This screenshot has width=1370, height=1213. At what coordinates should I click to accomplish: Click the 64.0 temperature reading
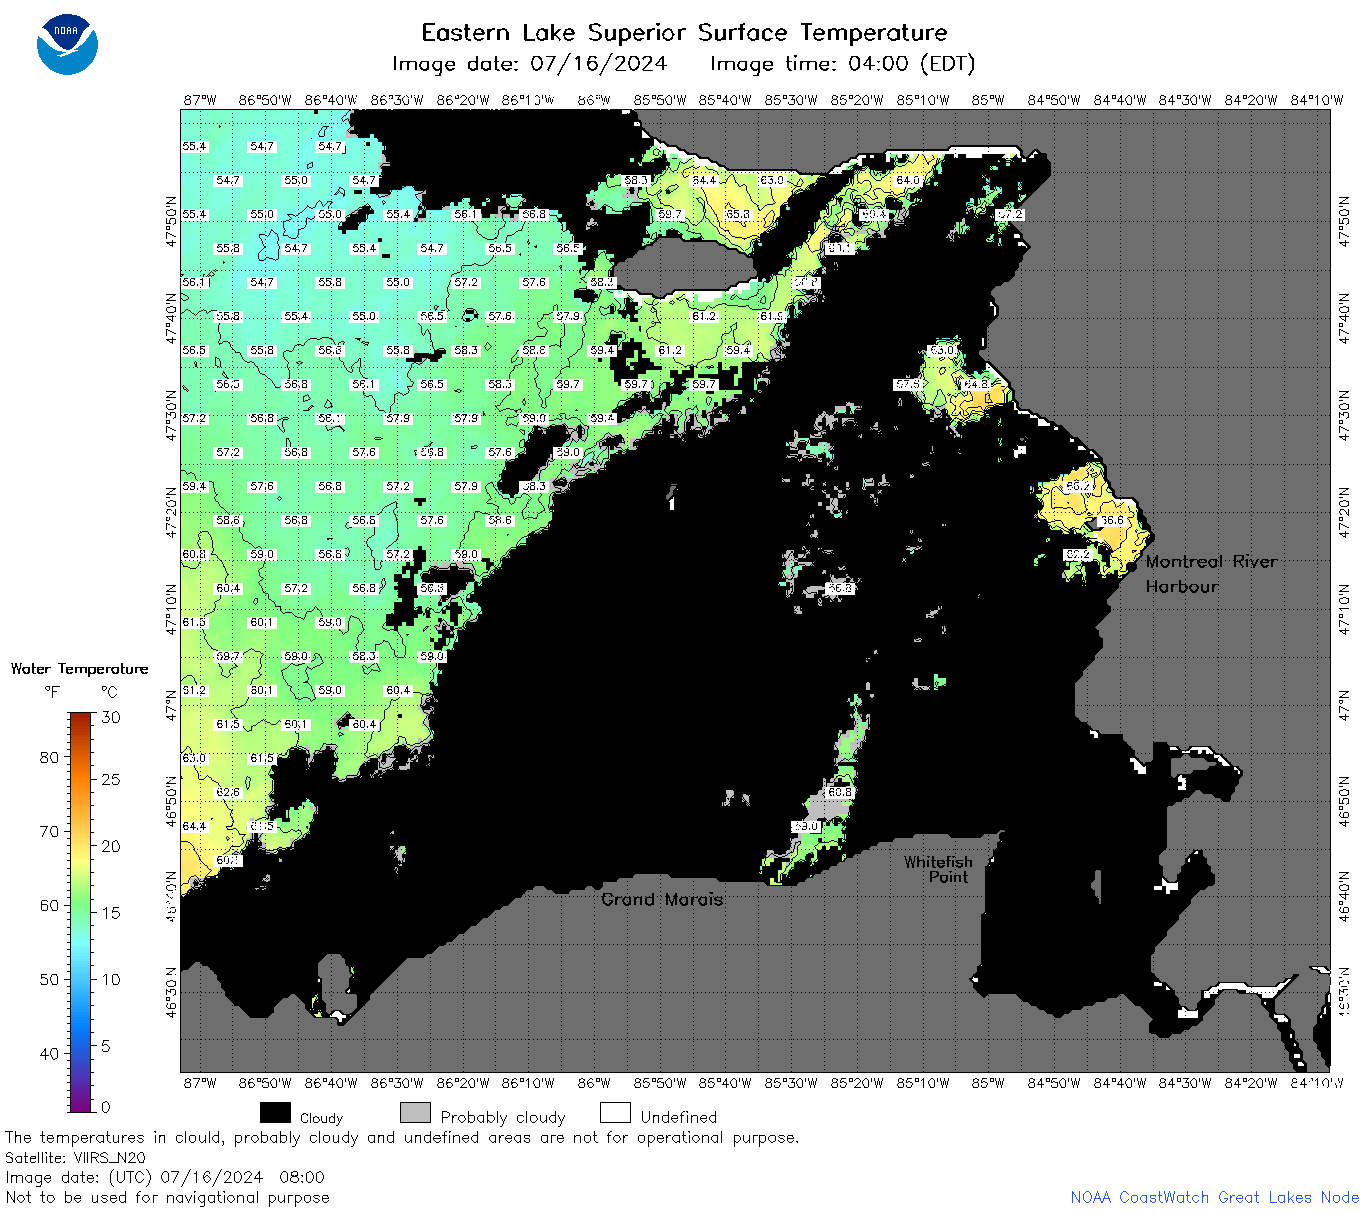(x=908, y=181)
